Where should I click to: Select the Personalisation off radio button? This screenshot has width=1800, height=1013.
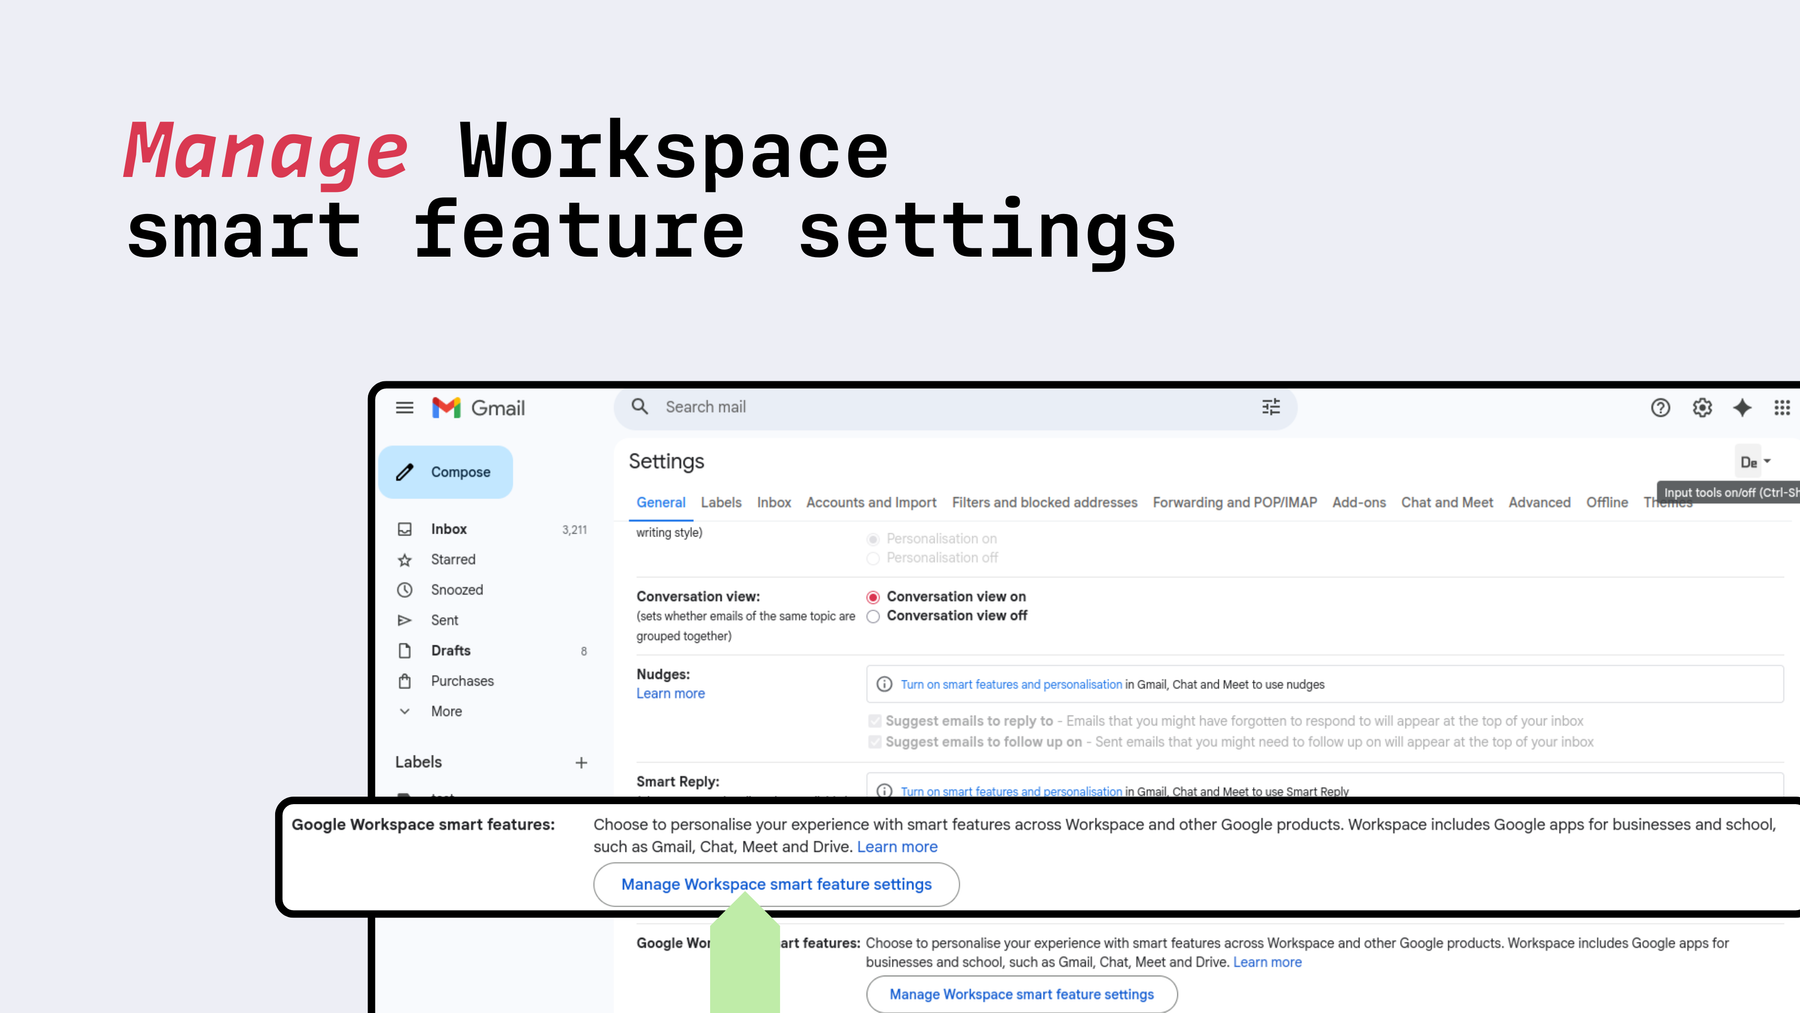click(873, 558)
